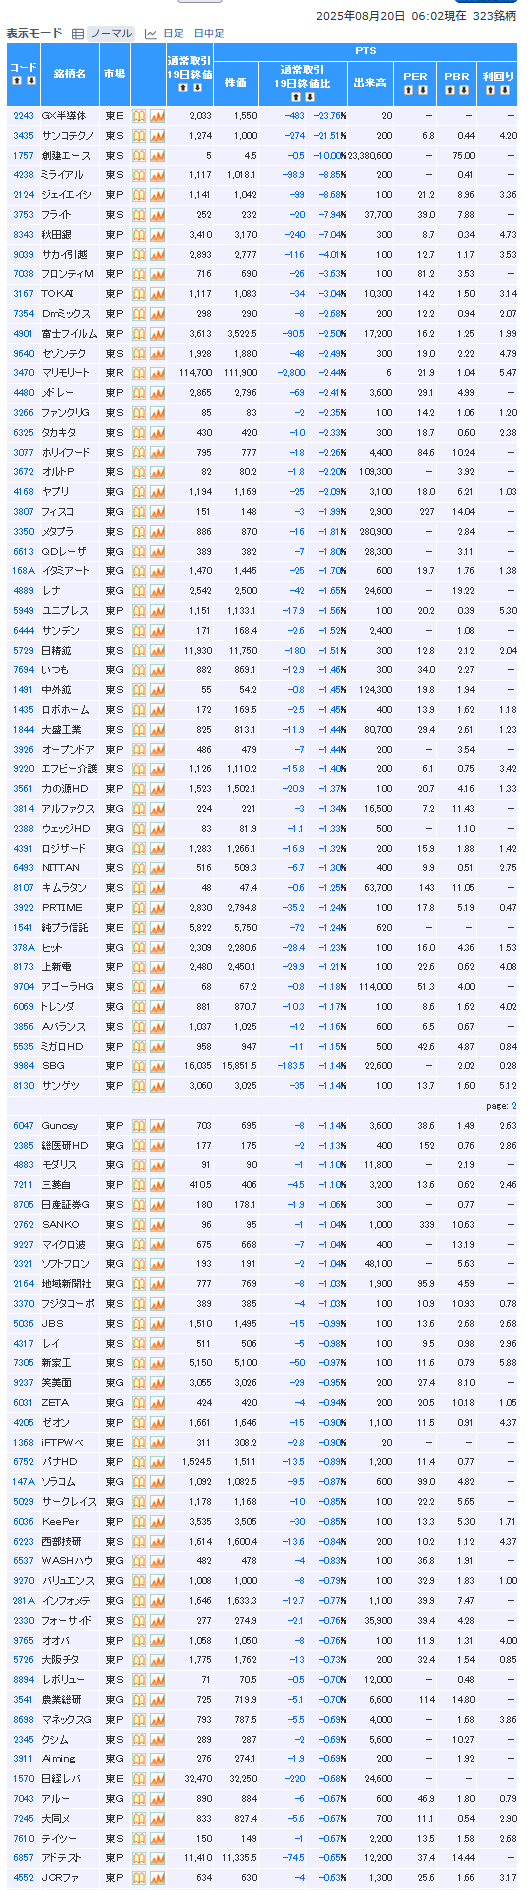
Task: Open book icon for PRTIME row
Action: point(139,908)
